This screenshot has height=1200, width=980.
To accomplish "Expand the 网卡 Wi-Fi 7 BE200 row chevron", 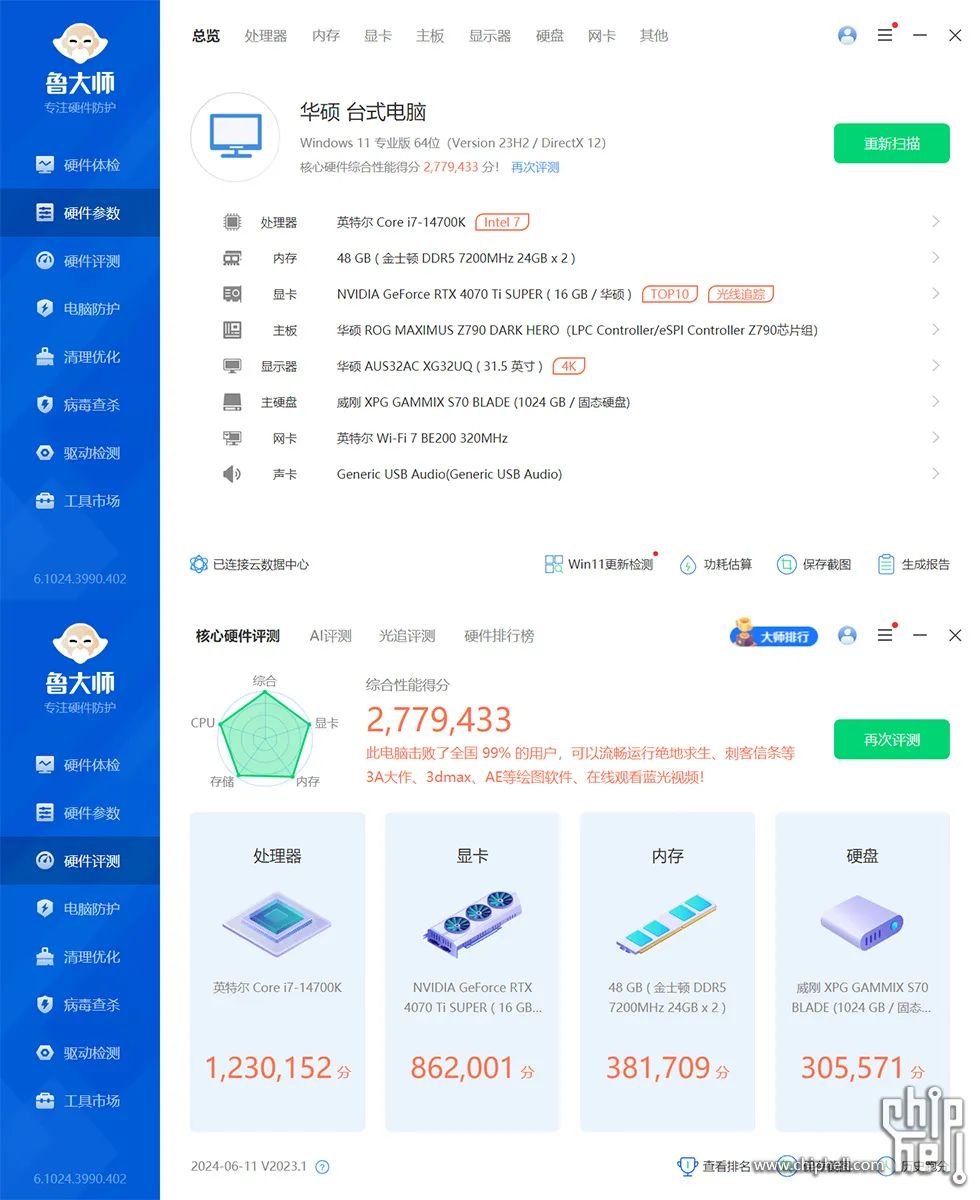I will pos(936,438).
